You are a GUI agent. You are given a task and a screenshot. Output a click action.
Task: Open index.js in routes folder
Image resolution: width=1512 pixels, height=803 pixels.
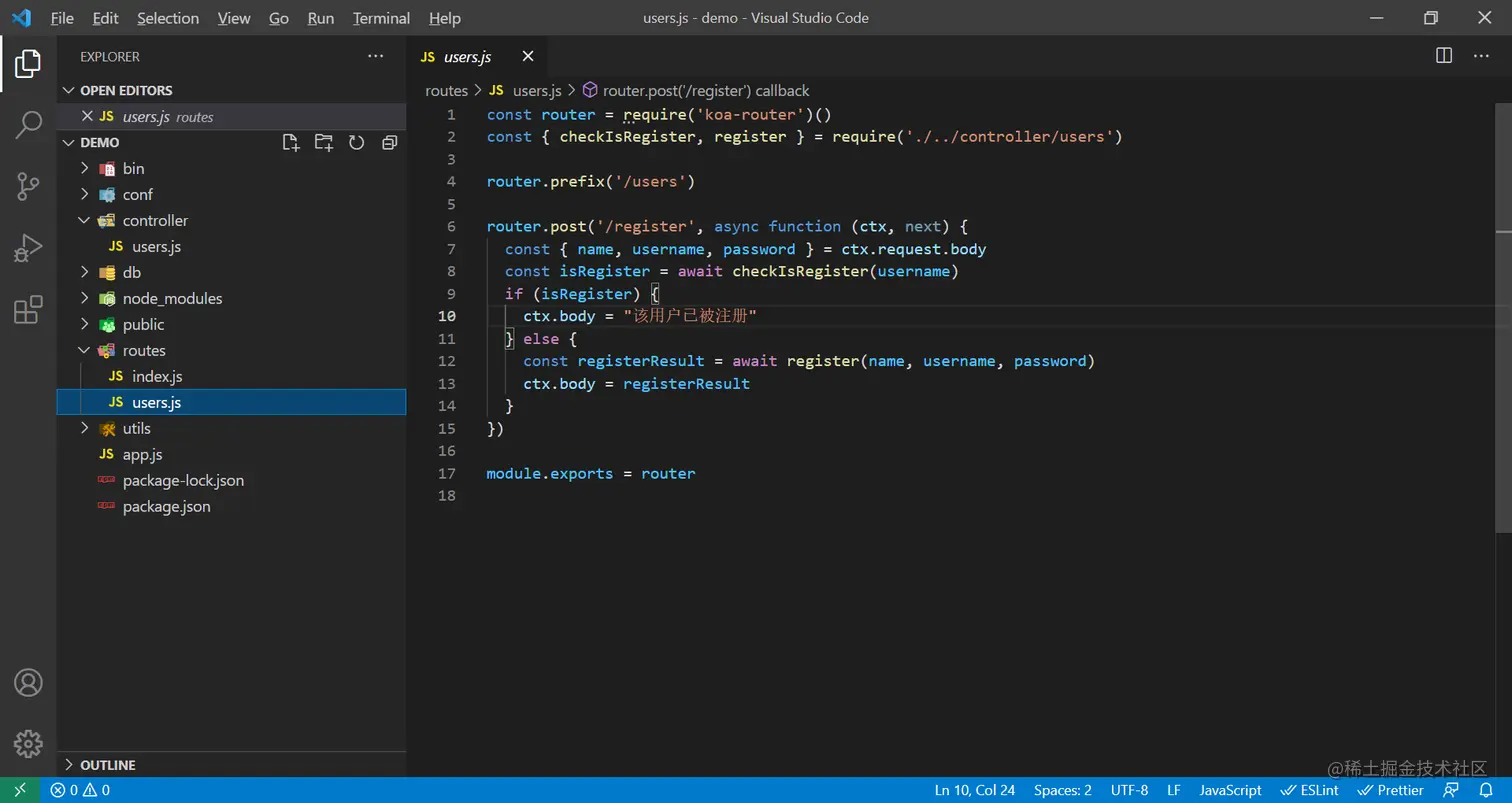231,377
